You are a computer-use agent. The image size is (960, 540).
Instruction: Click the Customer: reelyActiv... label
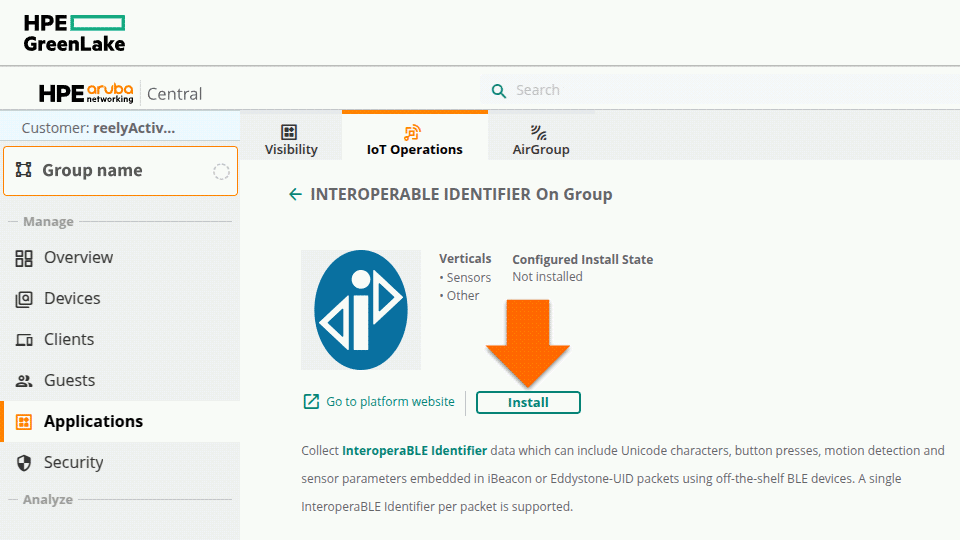(99, 128)
